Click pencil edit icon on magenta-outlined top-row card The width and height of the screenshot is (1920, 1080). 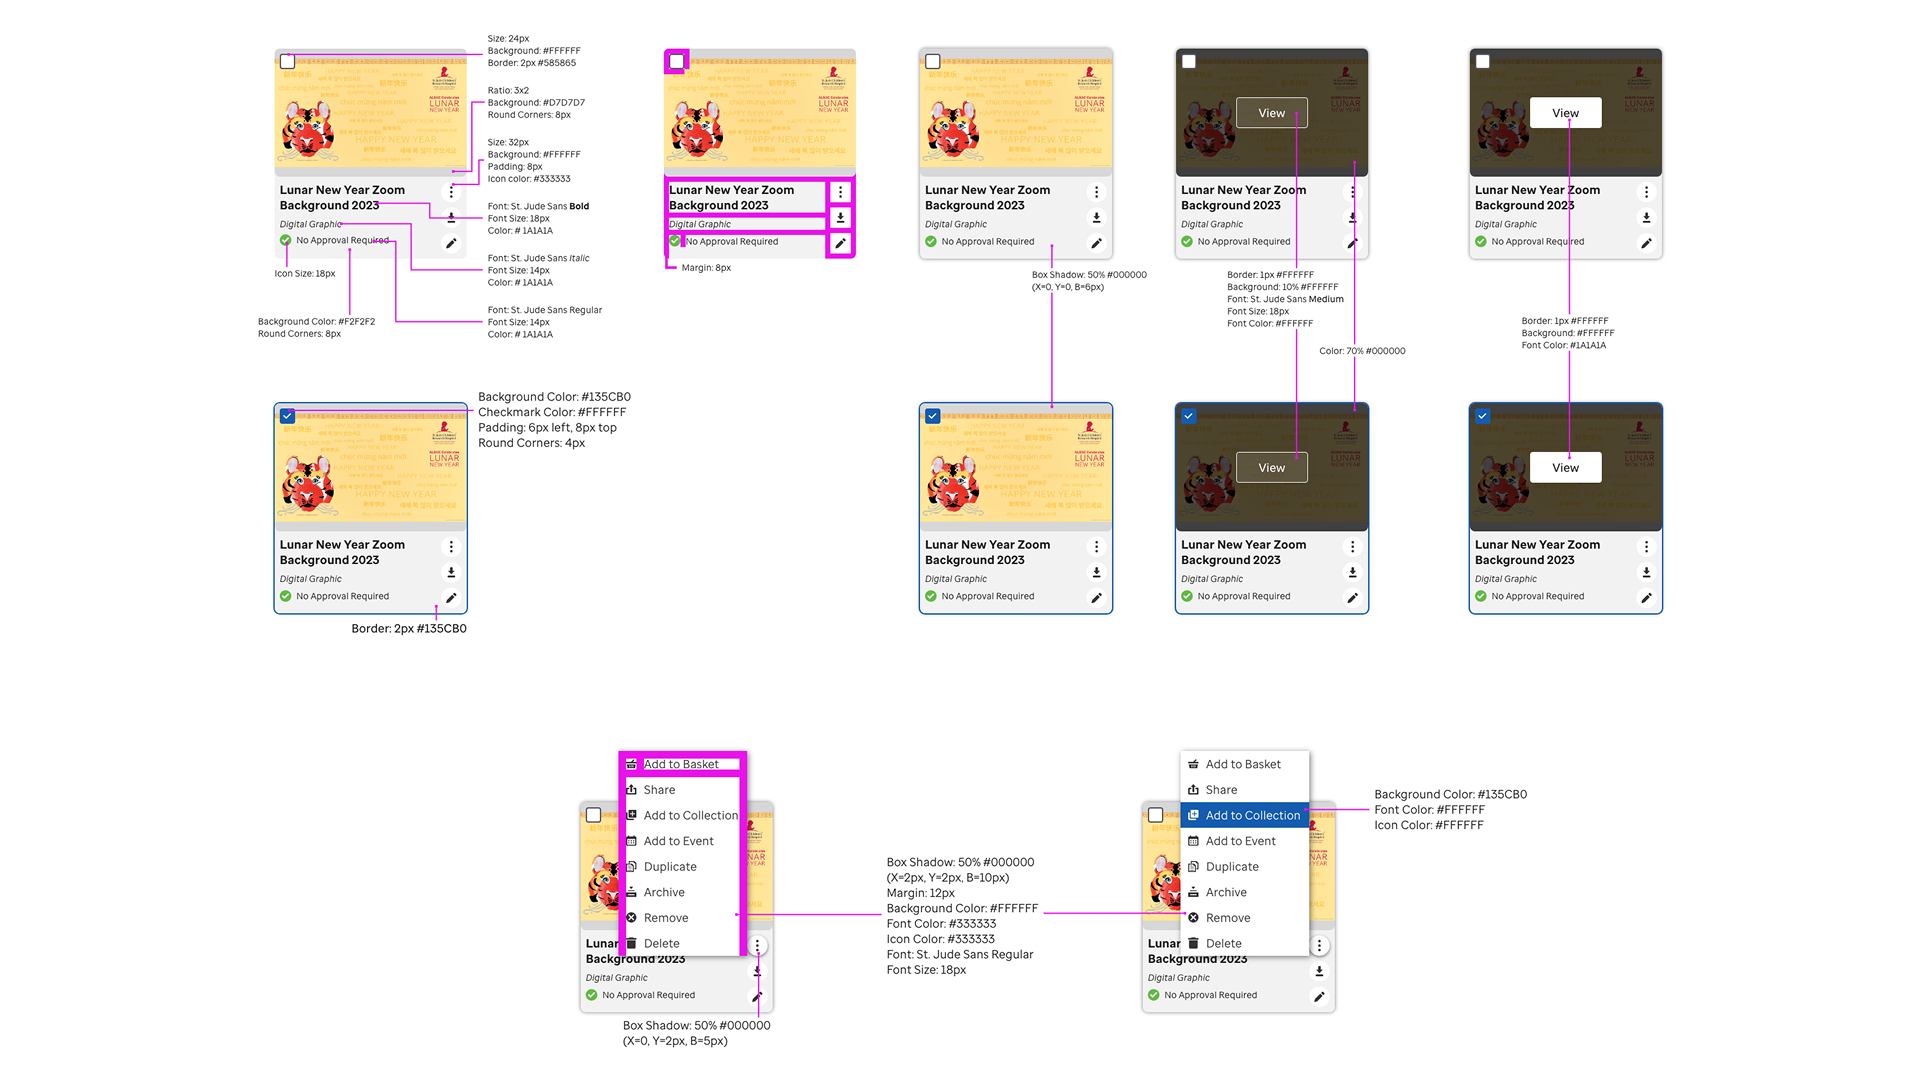point(840,243)
